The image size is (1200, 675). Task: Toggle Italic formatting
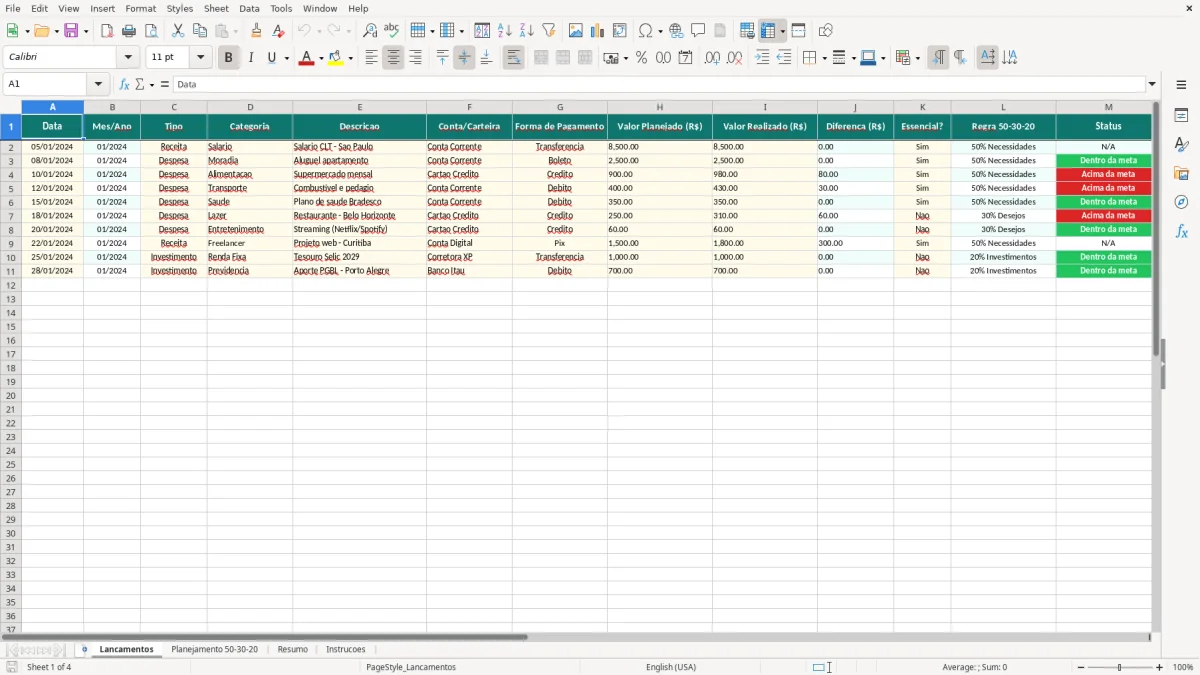point(250,58)
